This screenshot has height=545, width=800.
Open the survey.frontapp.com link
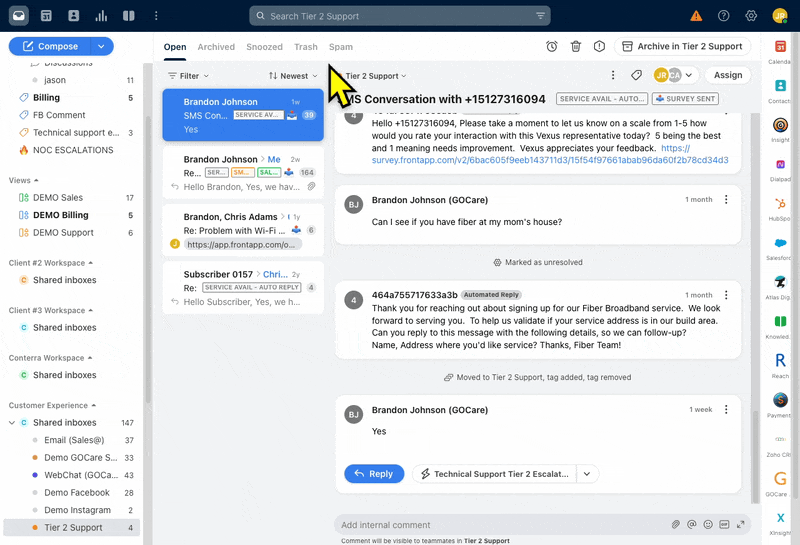coord(550,155)
